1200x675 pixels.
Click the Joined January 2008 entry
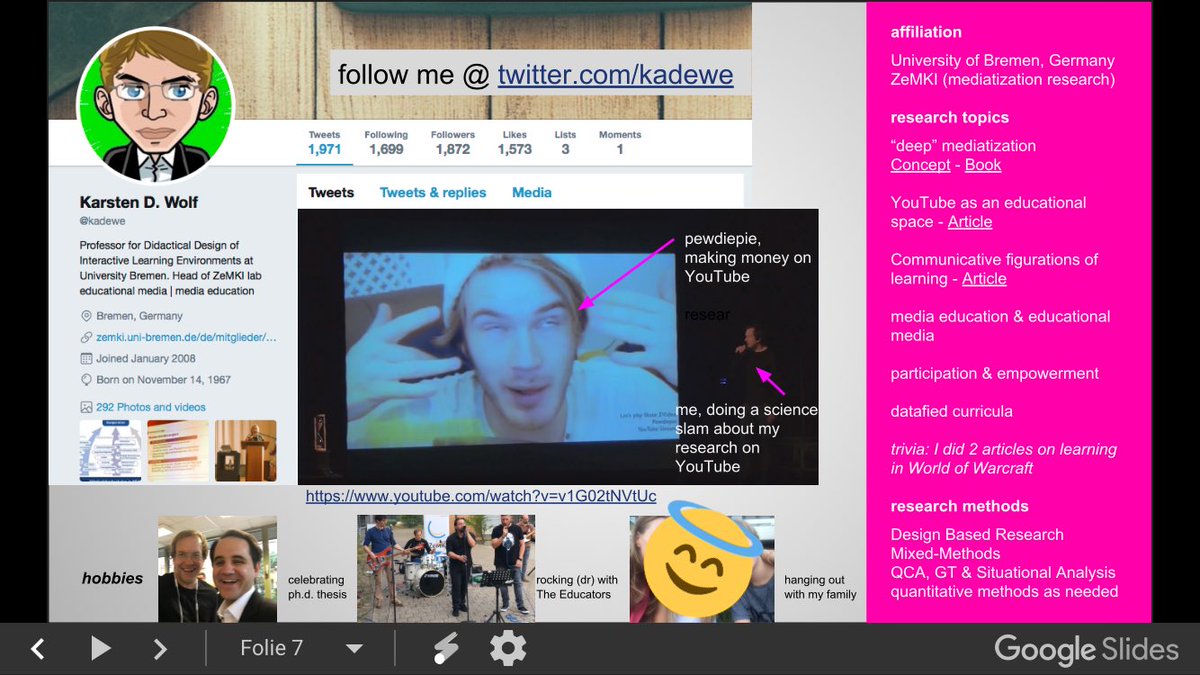pyautogui.click(x=146, y=358)
